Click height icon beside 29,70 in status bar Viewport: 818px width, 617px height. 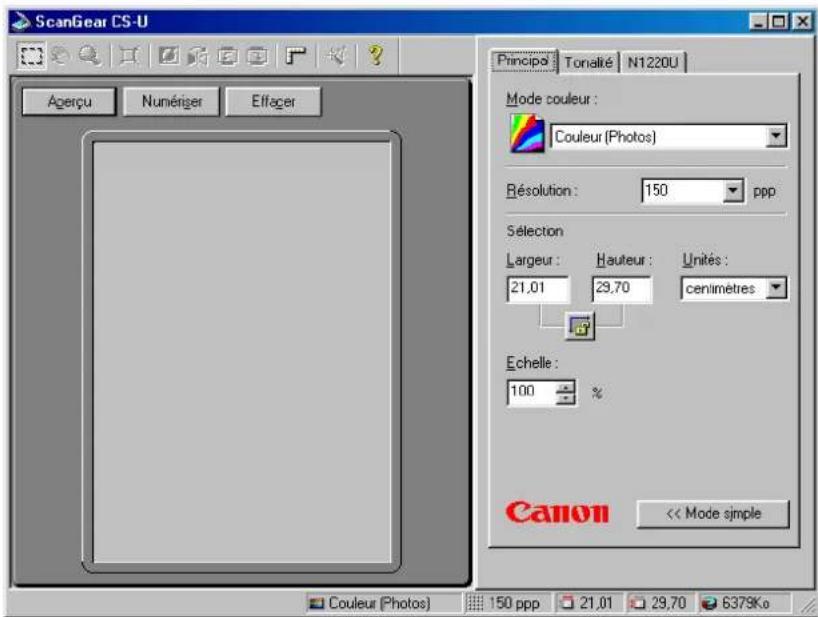[637, 603]
